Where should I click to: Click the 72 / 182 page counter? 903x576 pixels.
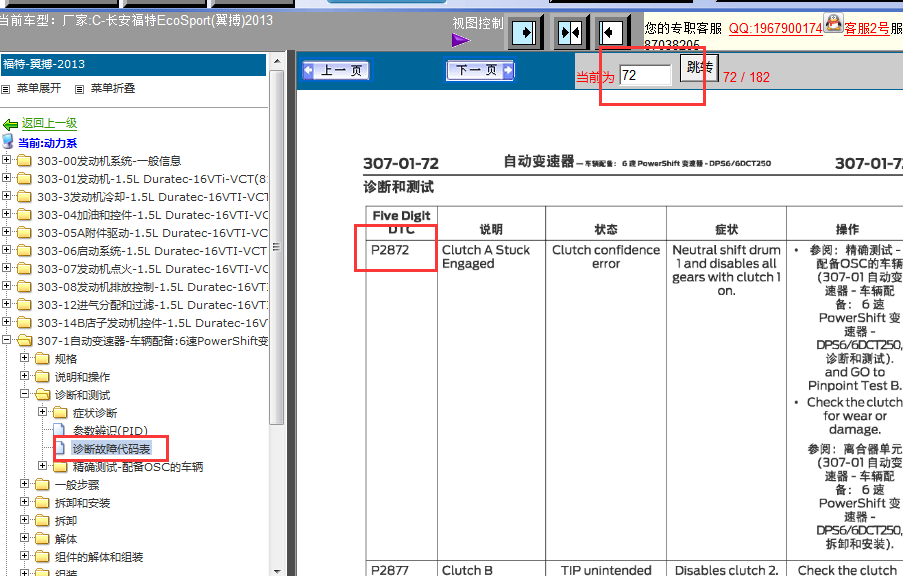click(746, 77)
